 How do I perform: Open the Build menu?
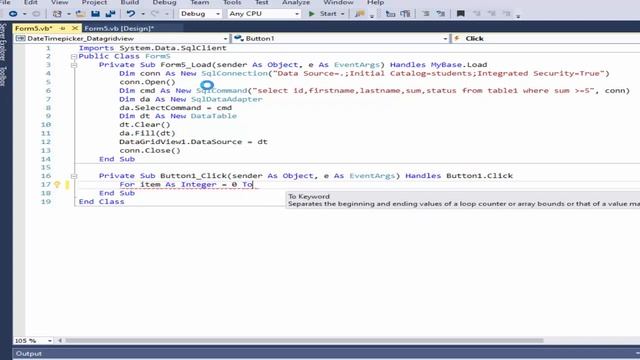tap(130, 2)
